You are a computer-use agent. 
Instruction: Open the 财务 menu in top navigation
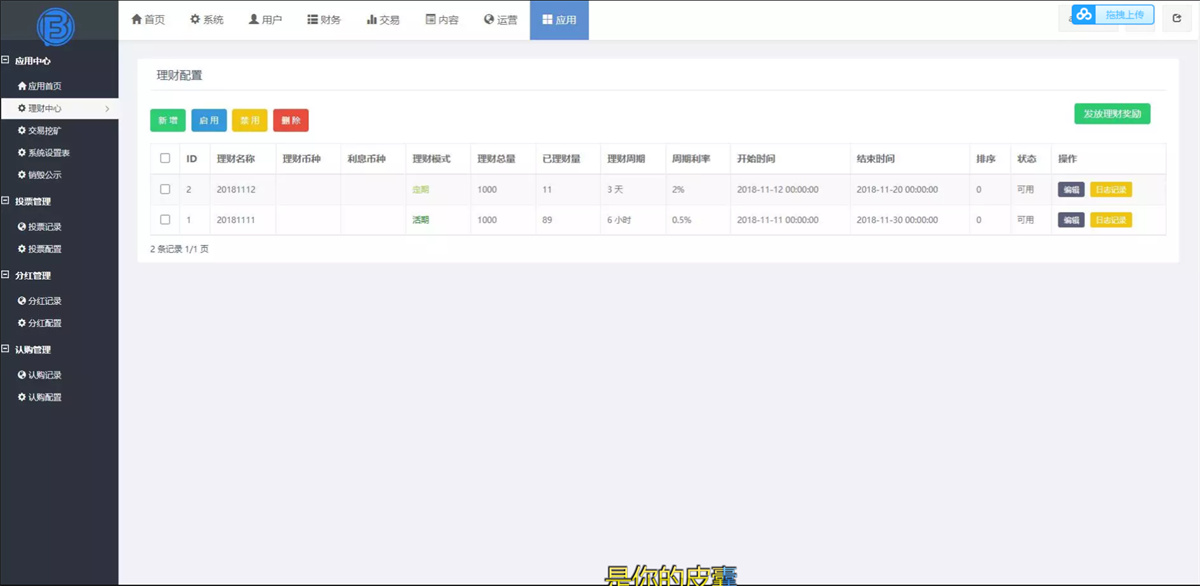pos(323,18)
